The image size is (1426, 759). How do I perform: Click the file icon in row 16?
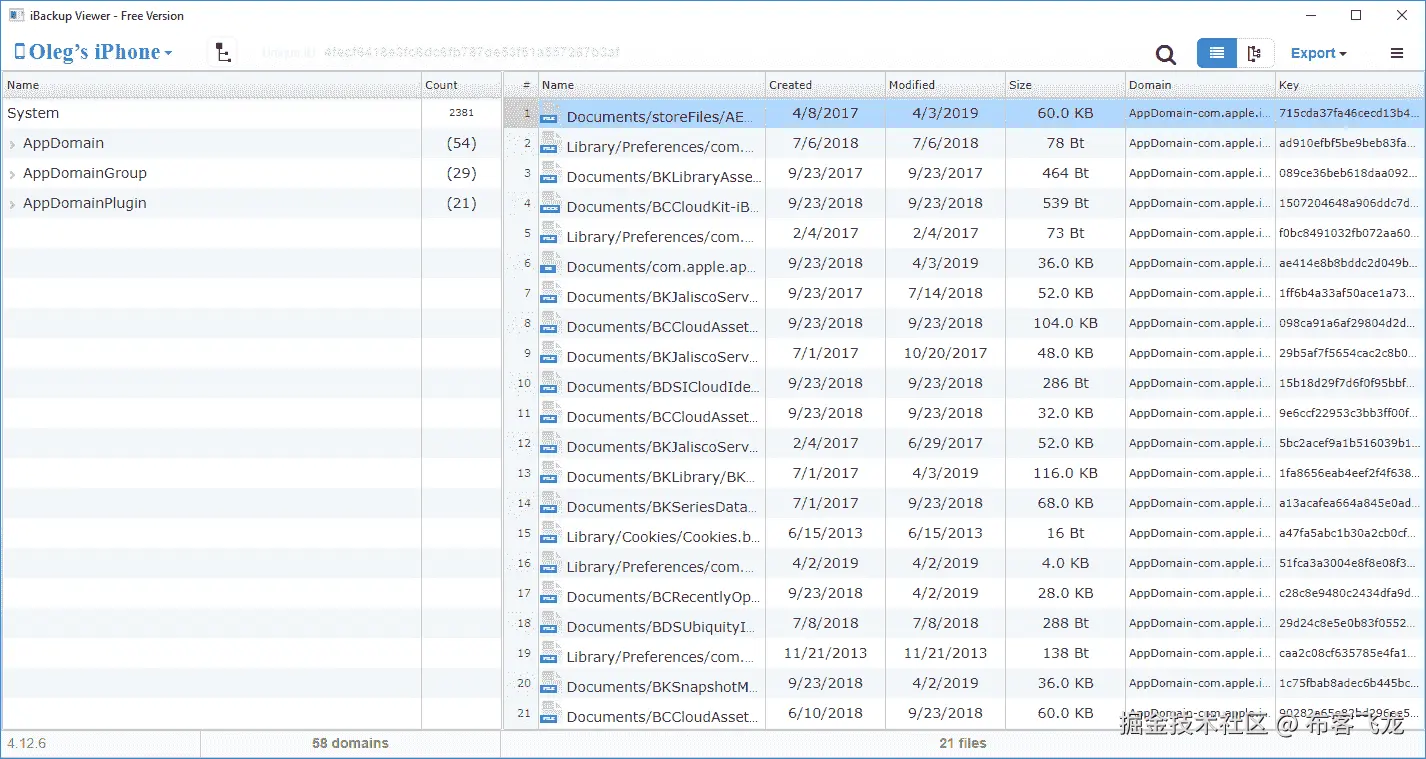coord(550,563)
